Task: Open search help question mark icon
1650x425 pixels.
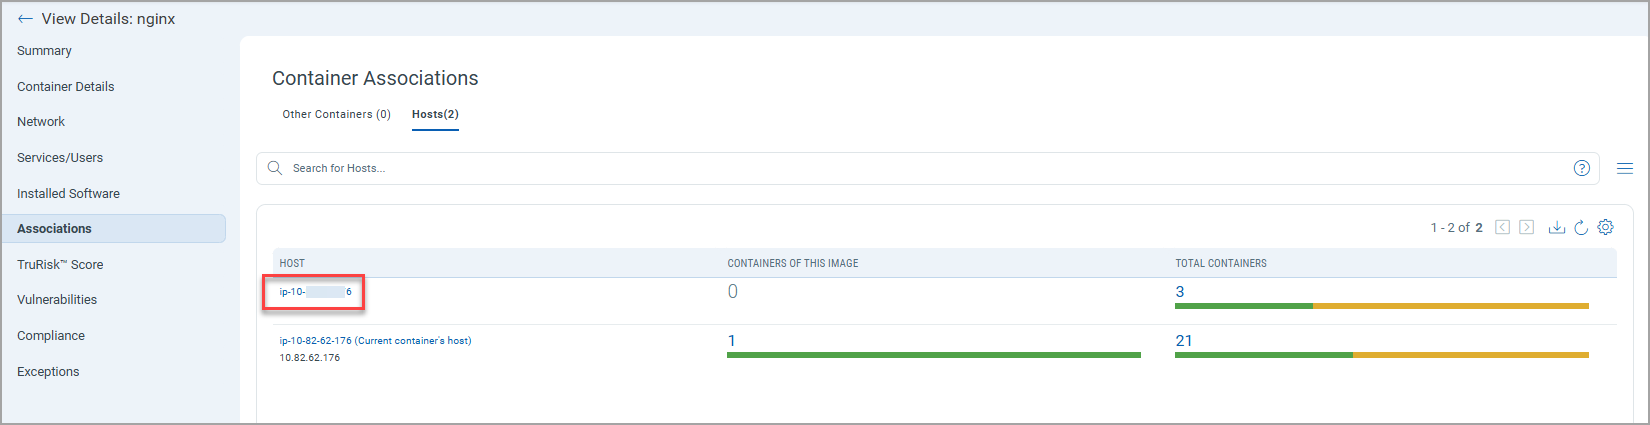Action: pyautogui.click(x=1581, y=168)
